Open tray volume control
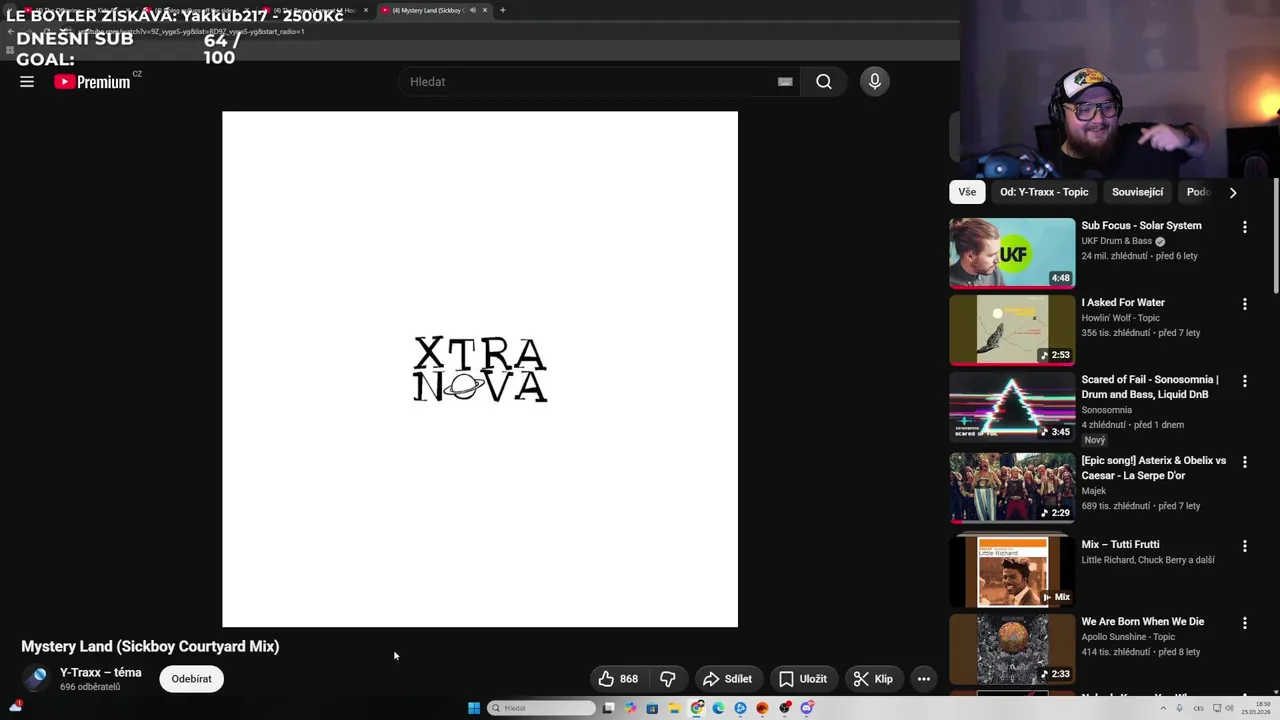The height and width of the screenshot is (720, 1280). coord(1229,708)
